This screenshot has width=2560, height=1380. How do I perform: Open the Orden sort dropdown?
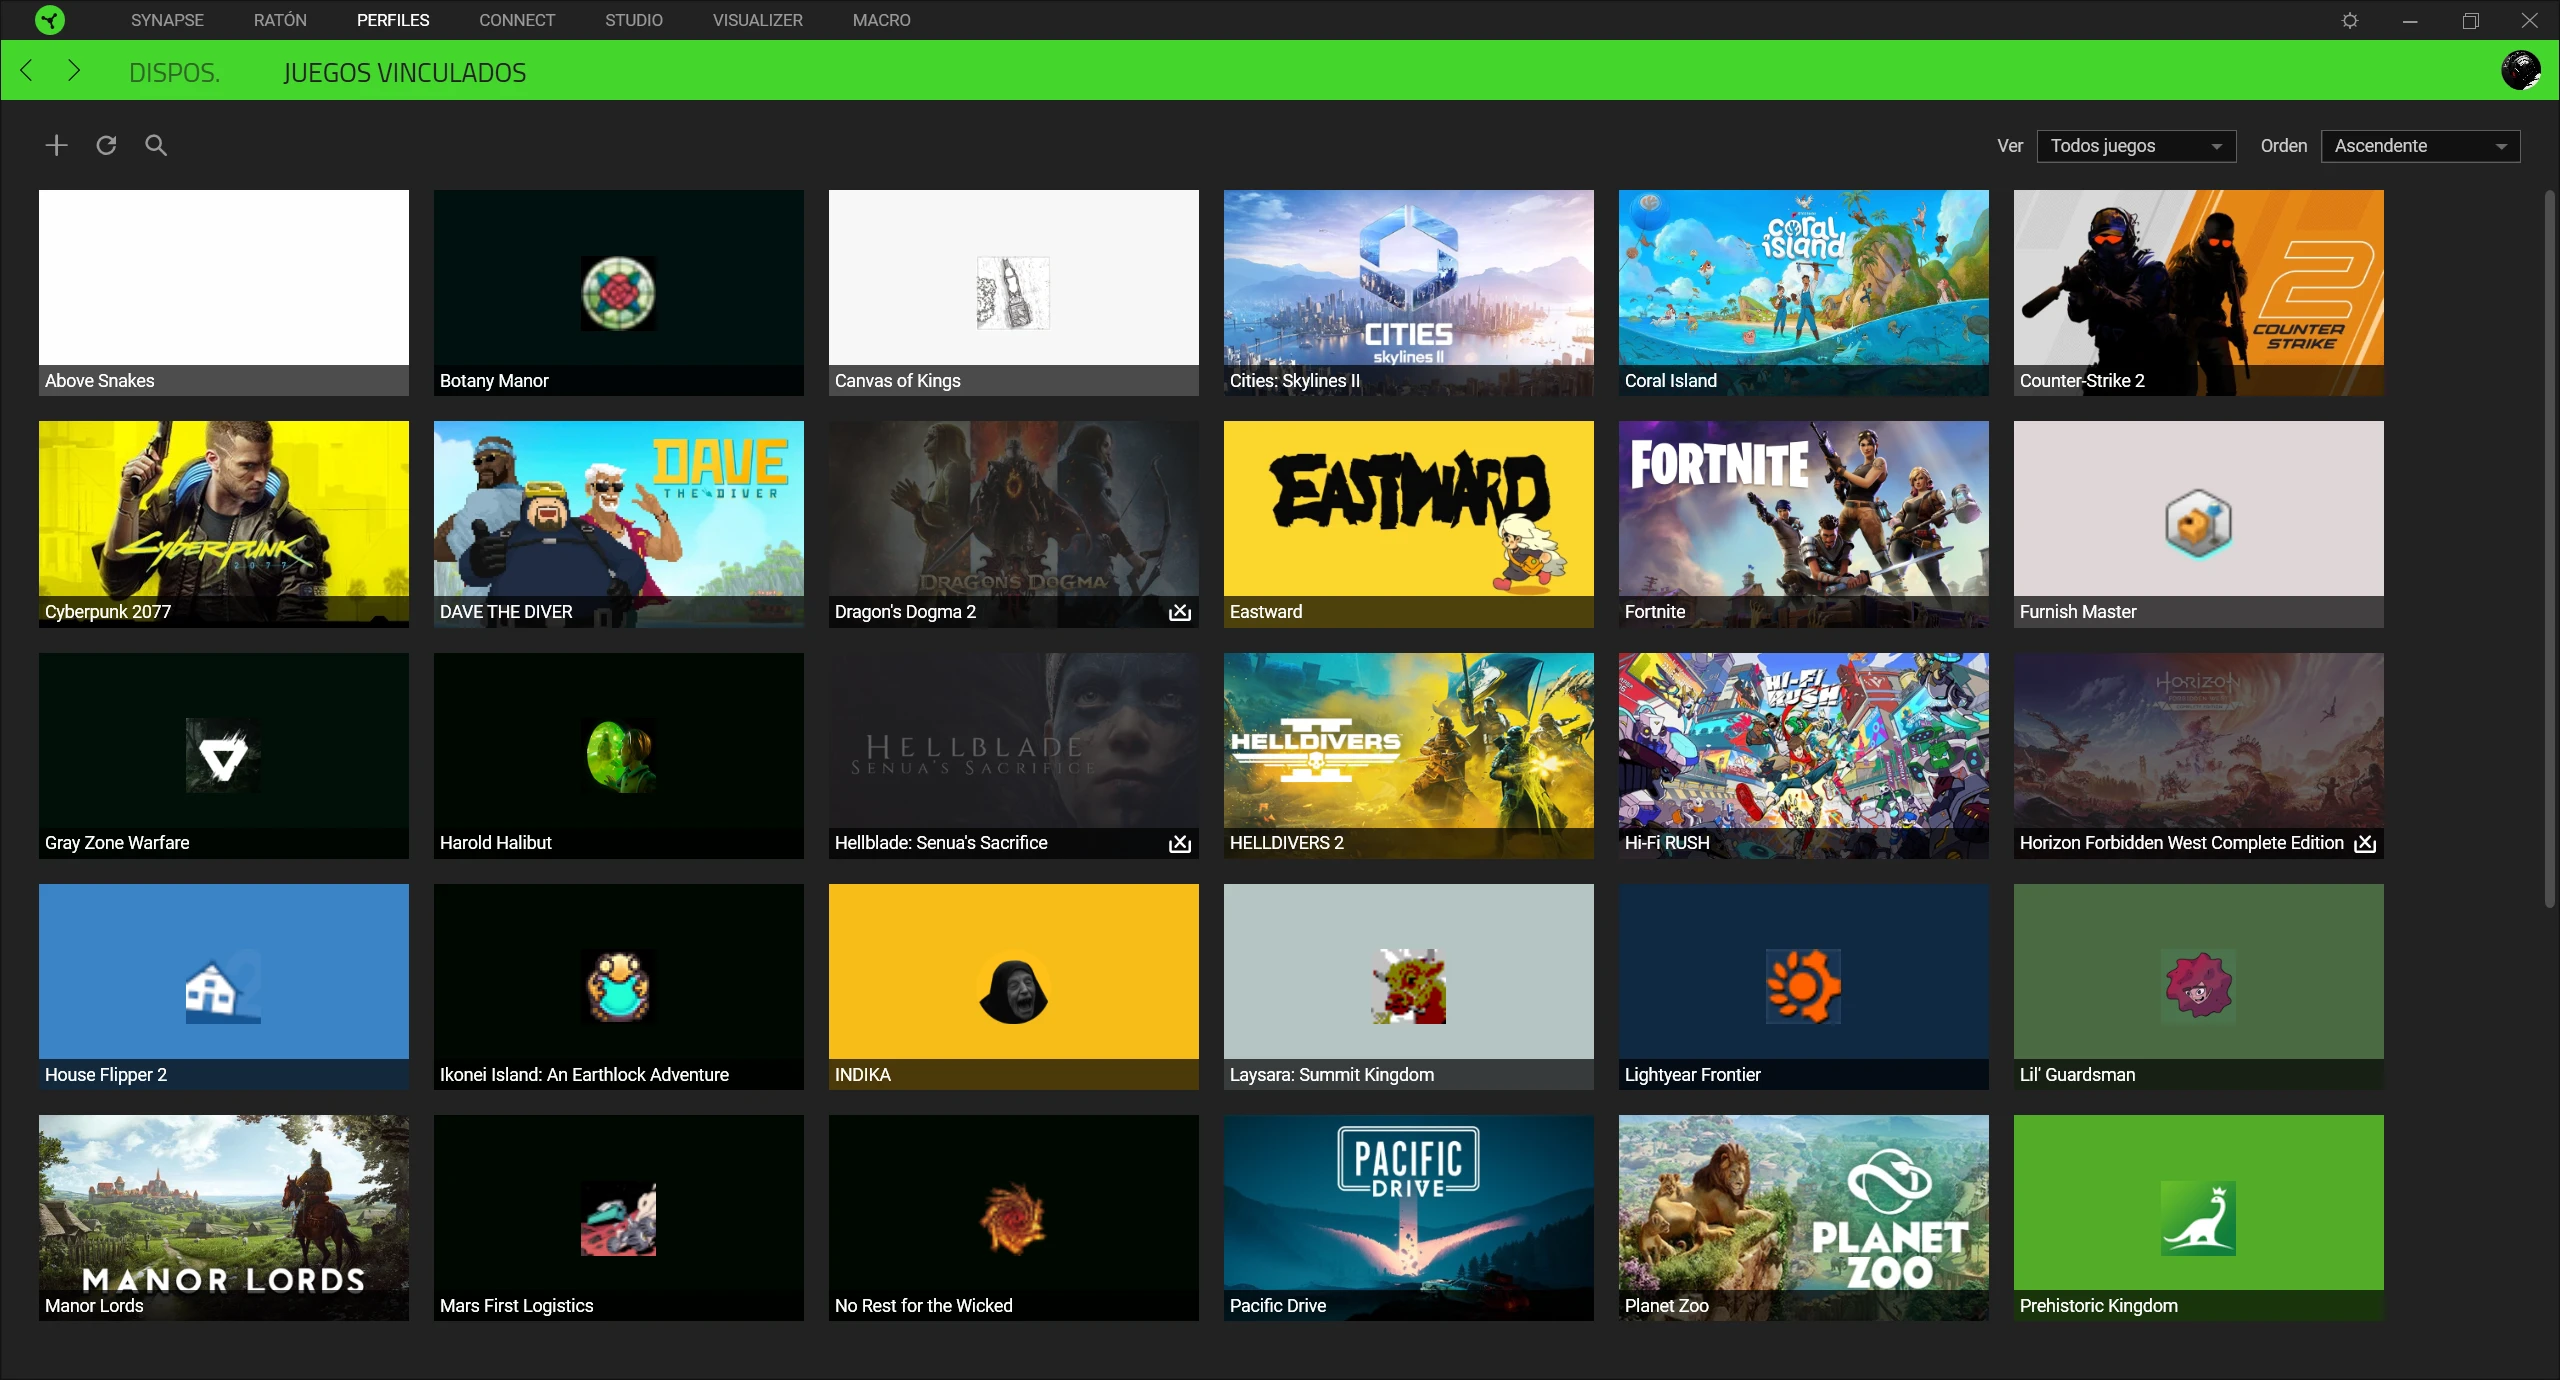click(2420, 146)
